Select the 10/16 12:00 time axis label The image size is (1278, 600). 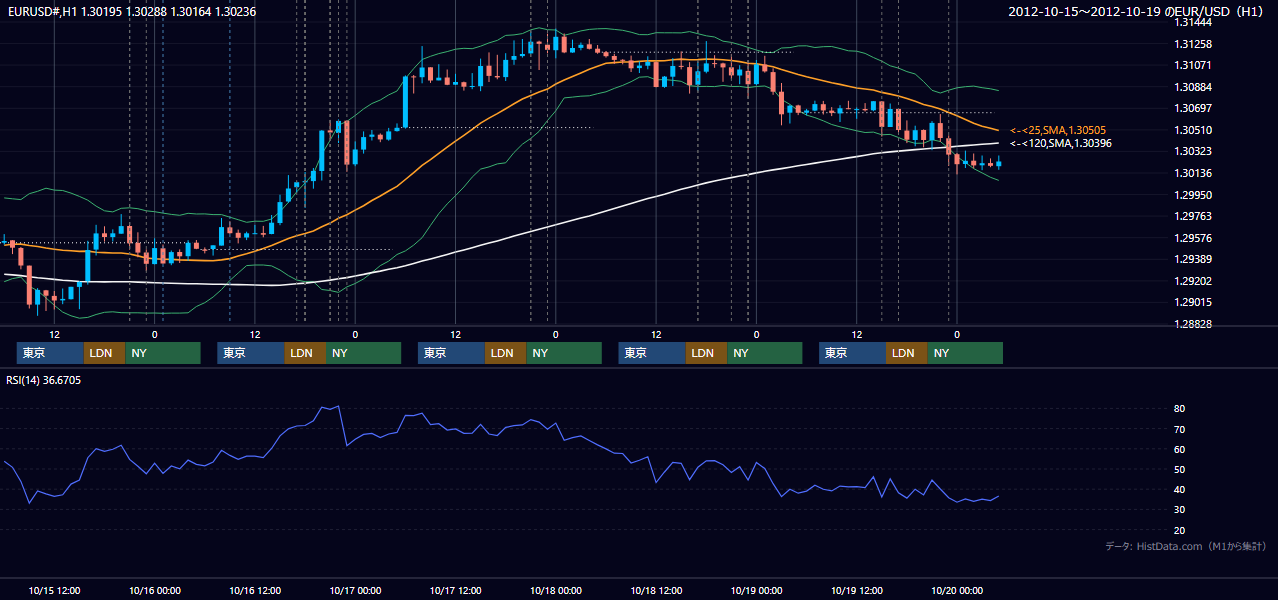pos(255,590)
